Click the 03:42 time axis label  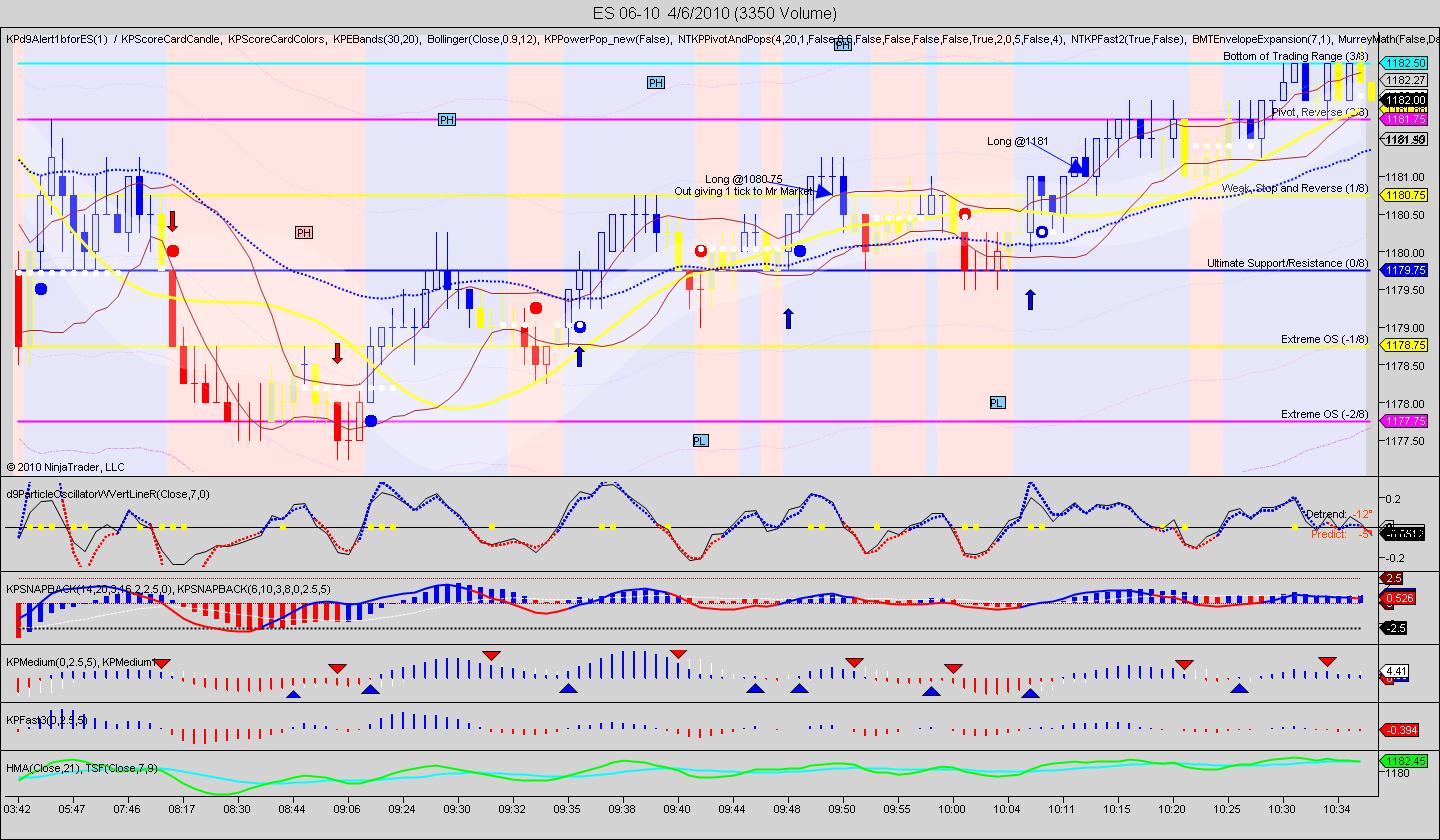click(17, 807)
